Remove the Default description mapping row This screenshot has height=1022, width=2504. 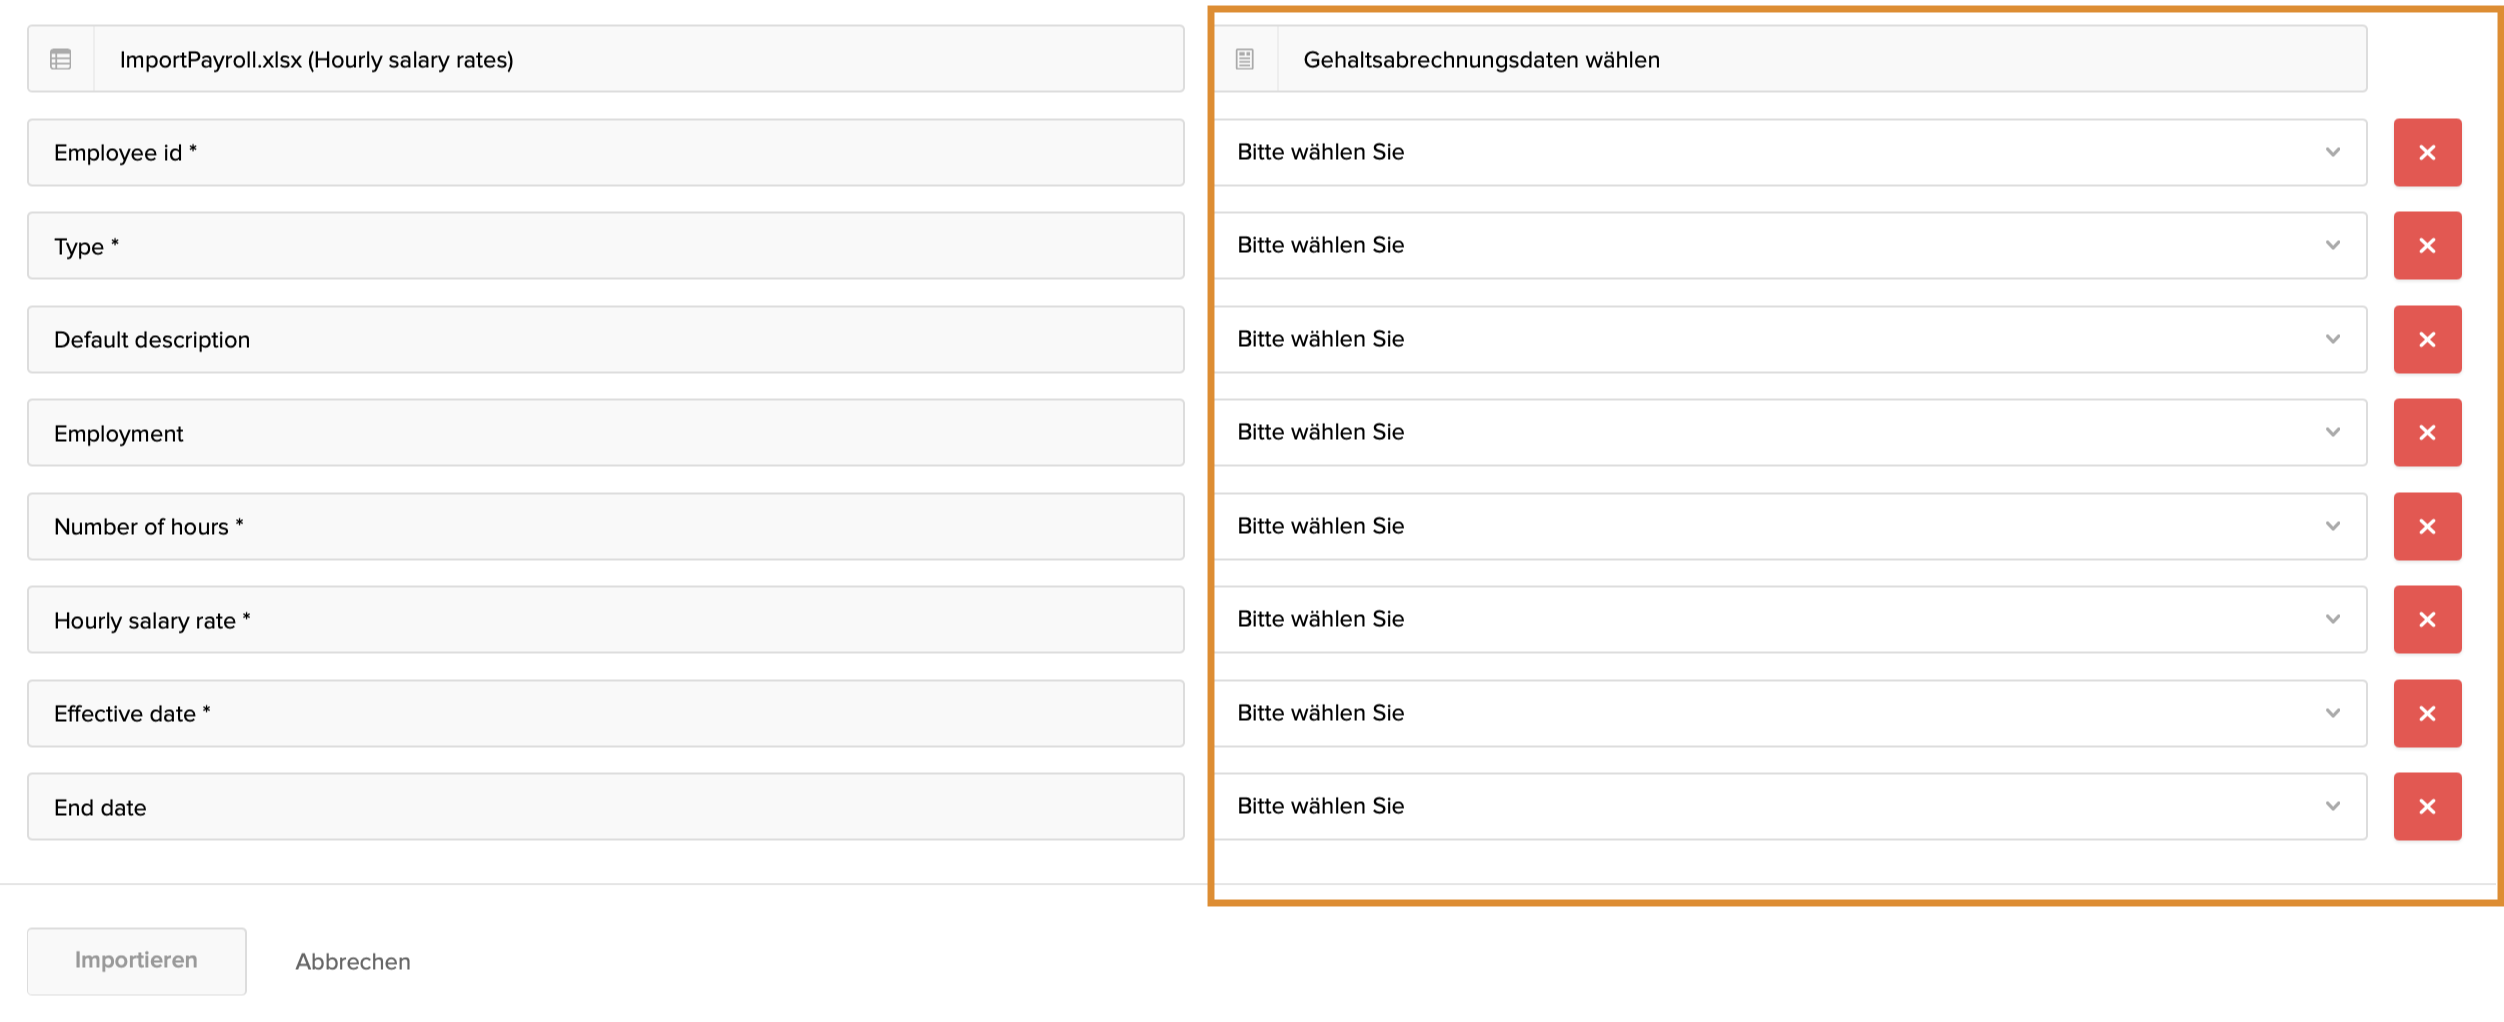pyautogui.click(x=2426, y=340)
